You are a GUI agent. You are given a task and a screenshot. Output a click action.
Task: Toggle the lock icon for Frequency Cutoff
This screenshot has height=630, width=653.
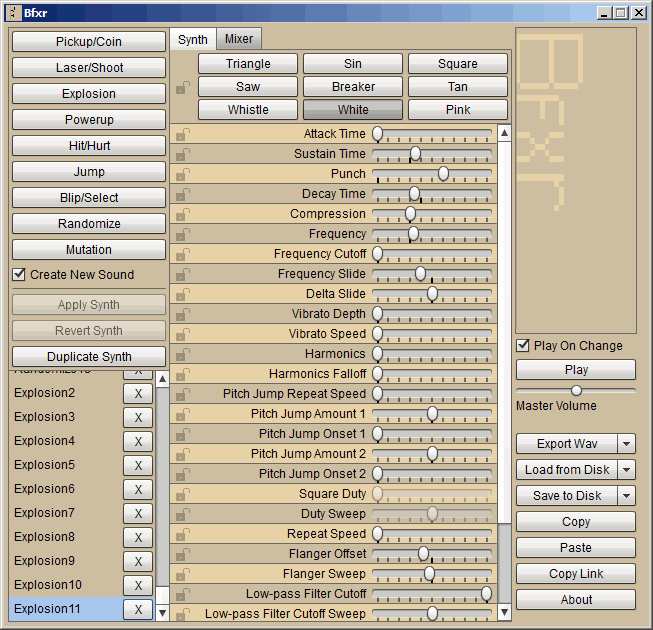click(182, 254)
